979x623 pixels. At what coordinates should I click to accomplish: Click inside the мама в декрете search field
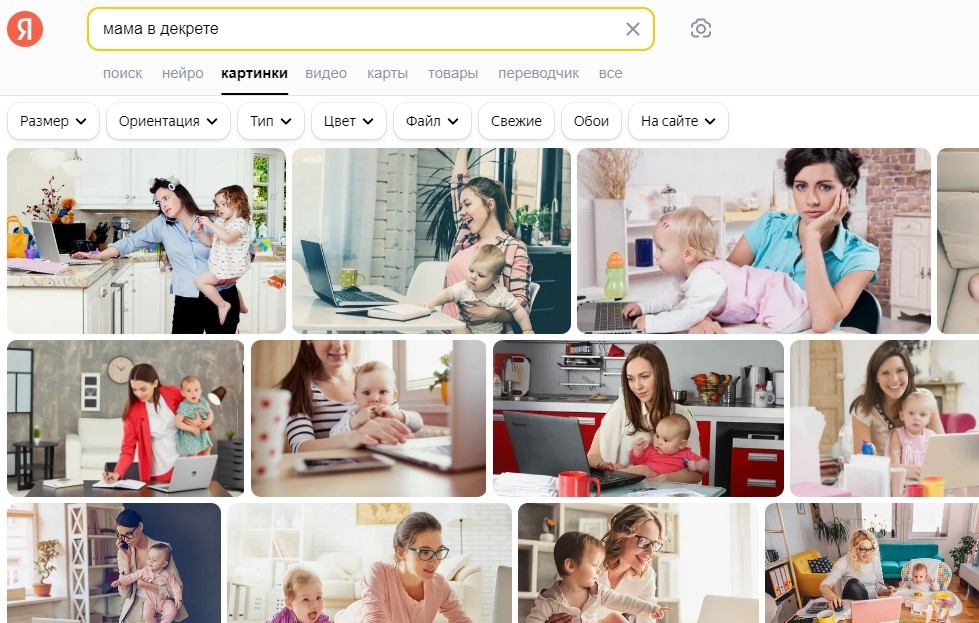(356, 29)
